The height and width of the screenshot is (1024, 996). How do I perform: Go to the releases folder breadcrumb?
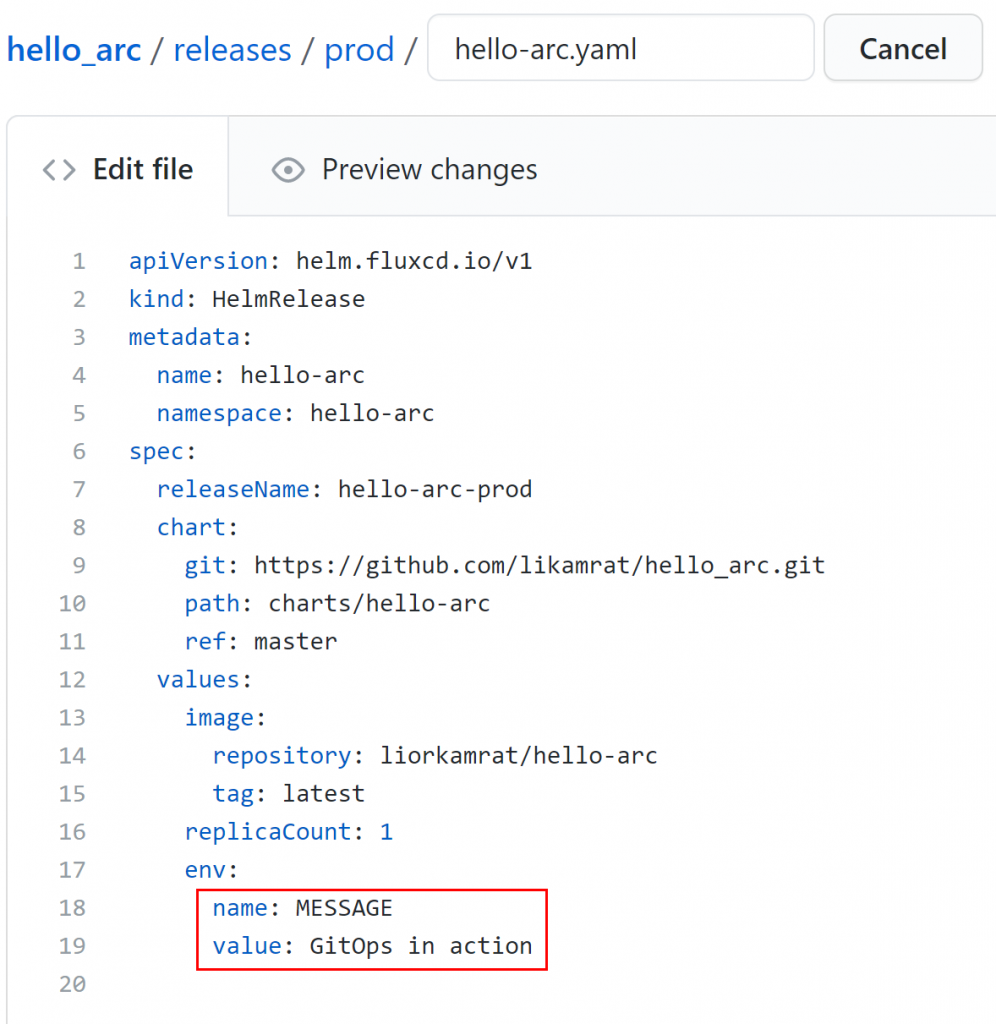point(232,50)
